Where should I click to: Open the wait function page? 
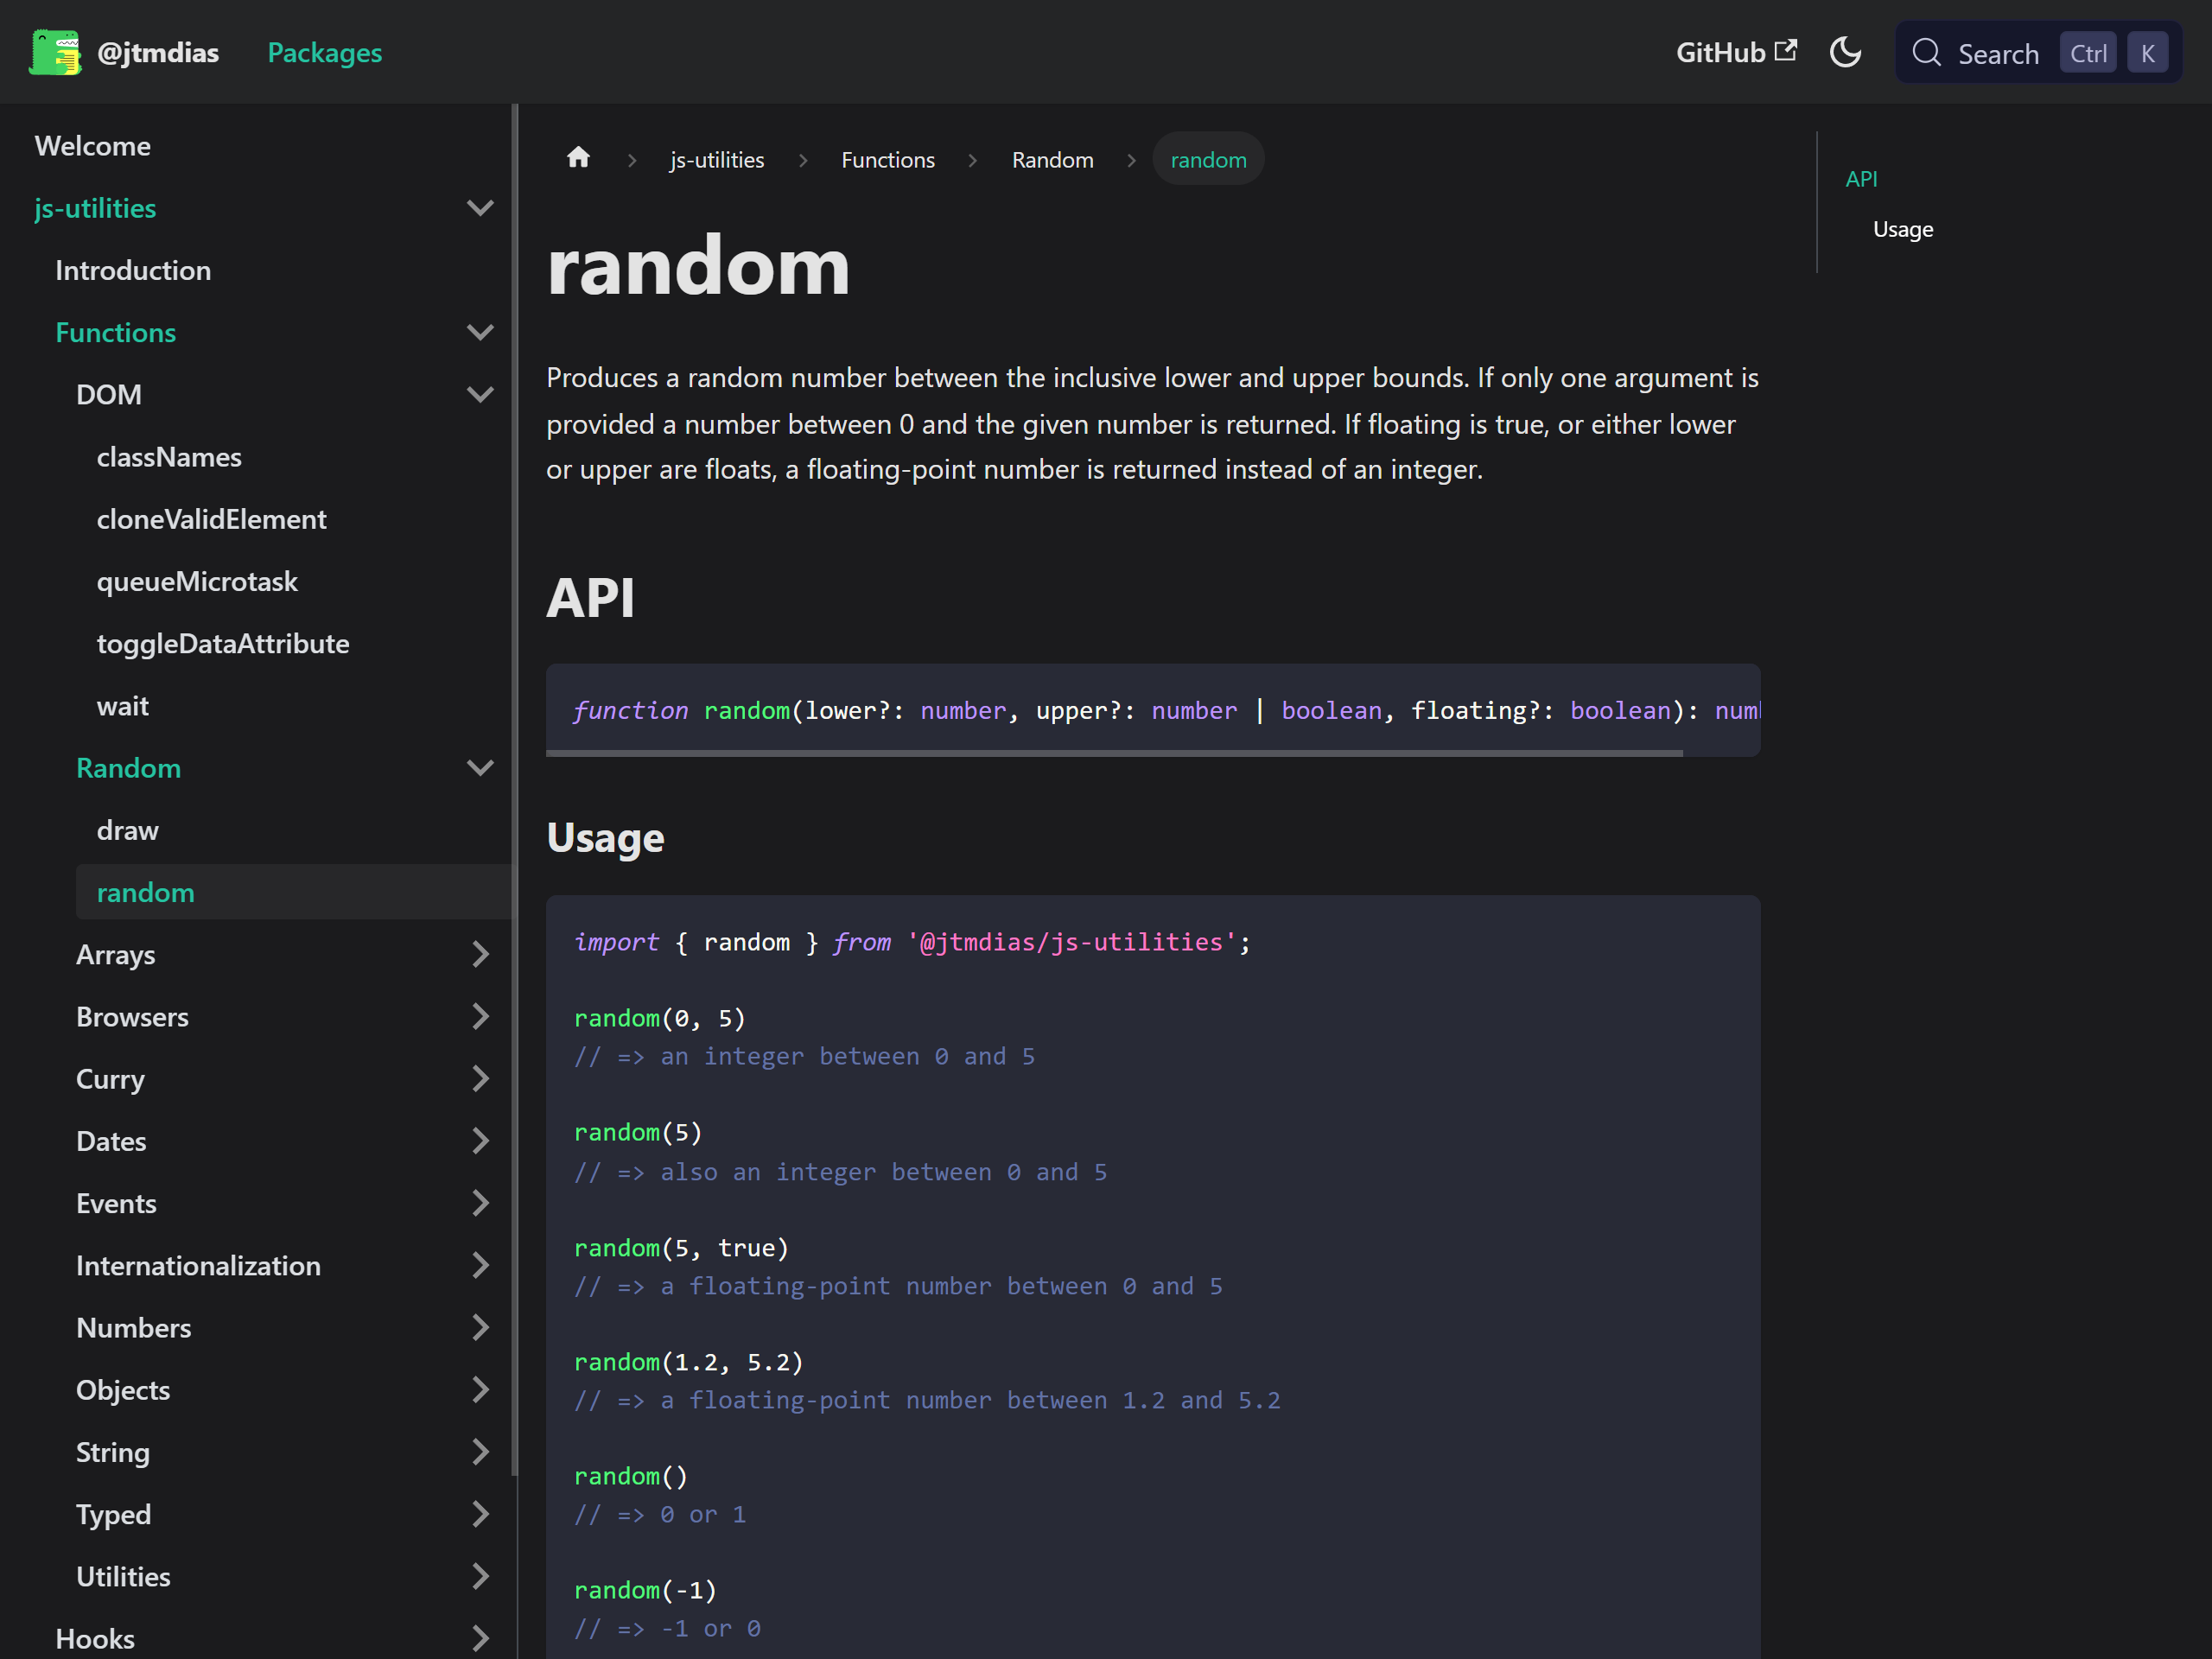tap(122, 706)
